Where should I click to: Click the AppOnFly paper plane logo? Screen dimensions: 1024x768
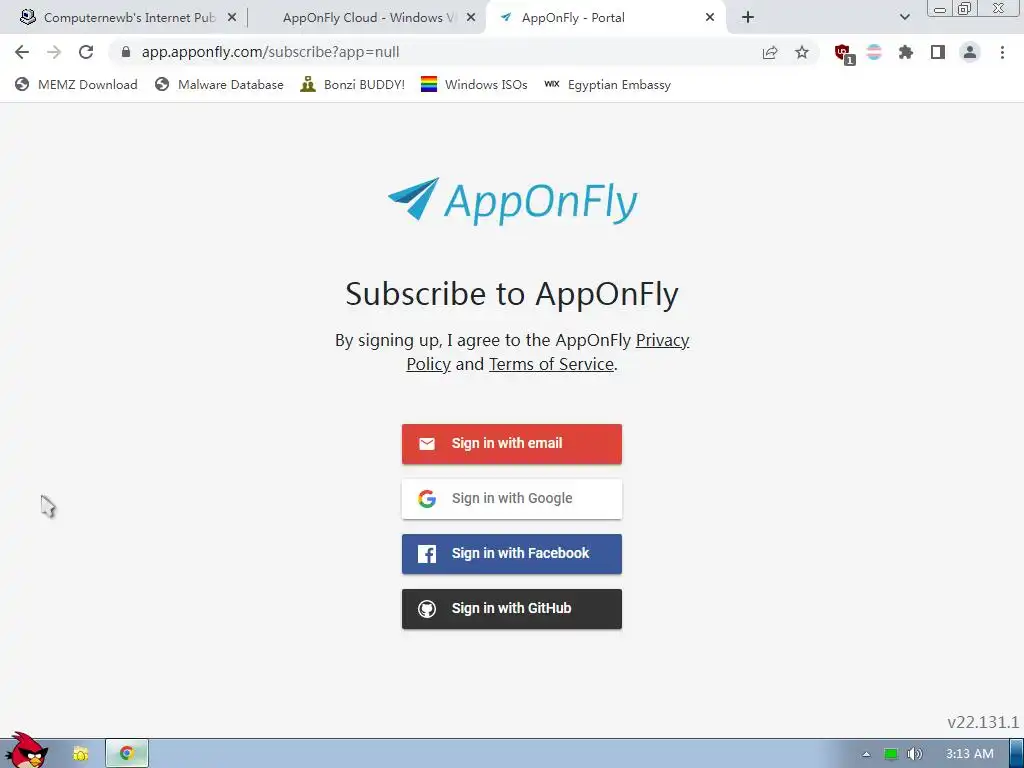512,200
